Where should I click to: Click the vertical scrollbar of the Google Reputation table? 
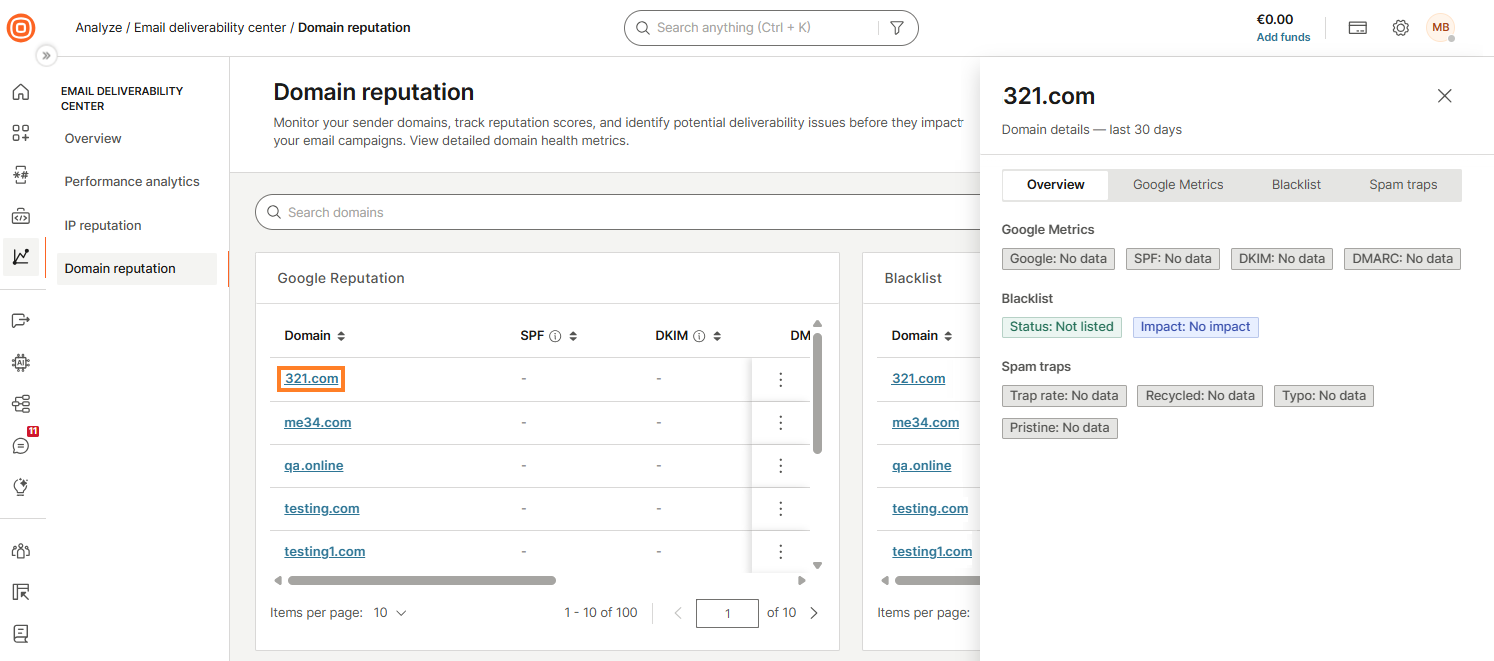[x=817, y=393]
